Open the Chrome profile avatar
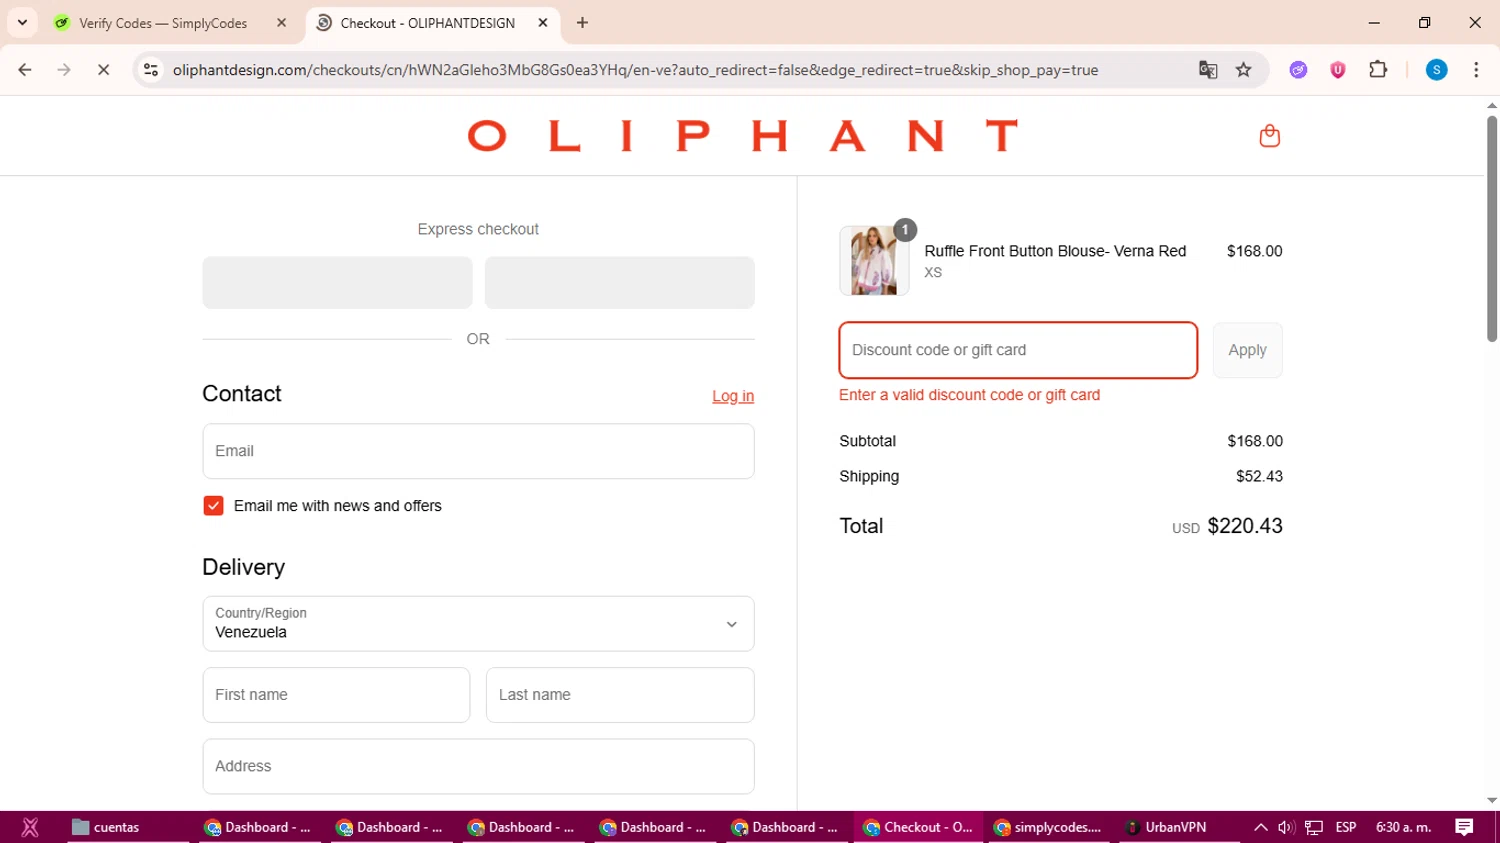1500x843 pixels. tap(1436, 70)
